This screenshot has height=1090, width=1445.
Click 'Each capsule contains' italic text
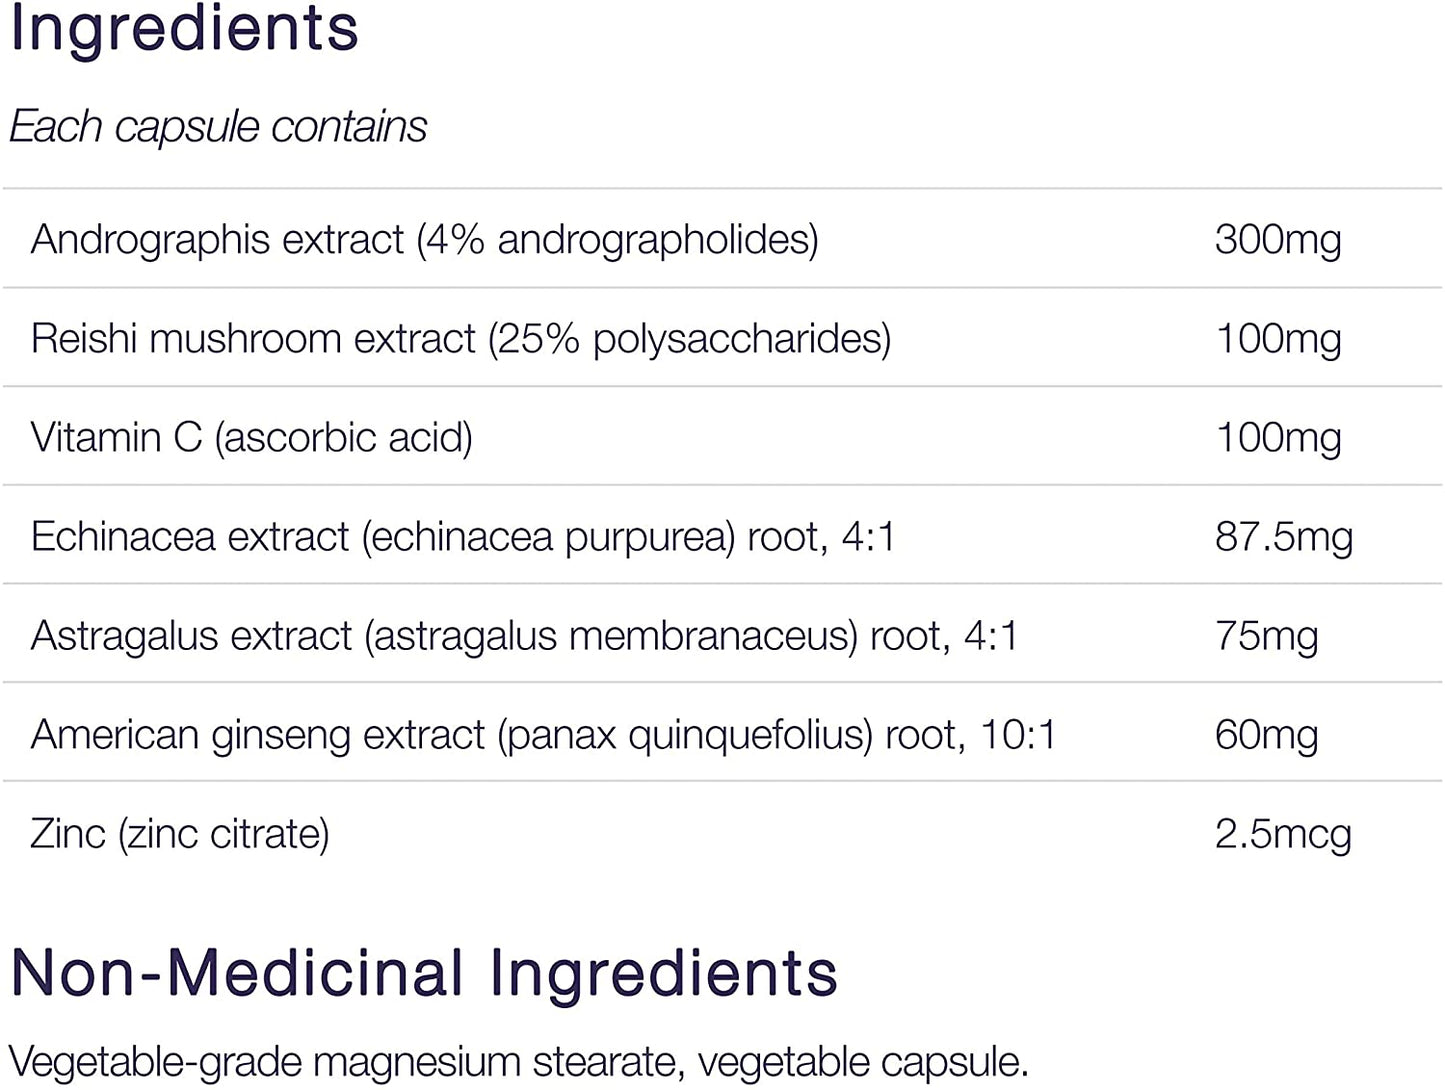(218, 127)
